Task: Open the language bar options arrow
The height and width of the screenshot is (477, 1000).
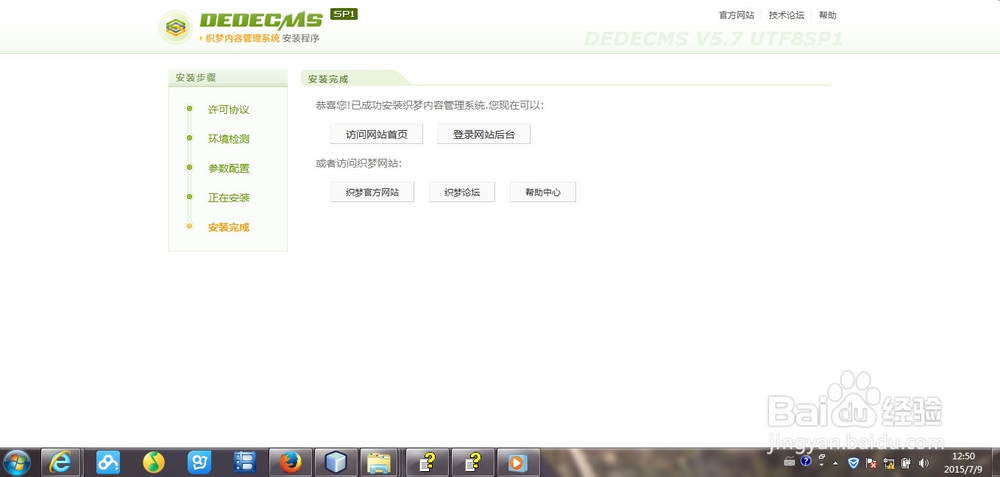Action: [821, 465]
